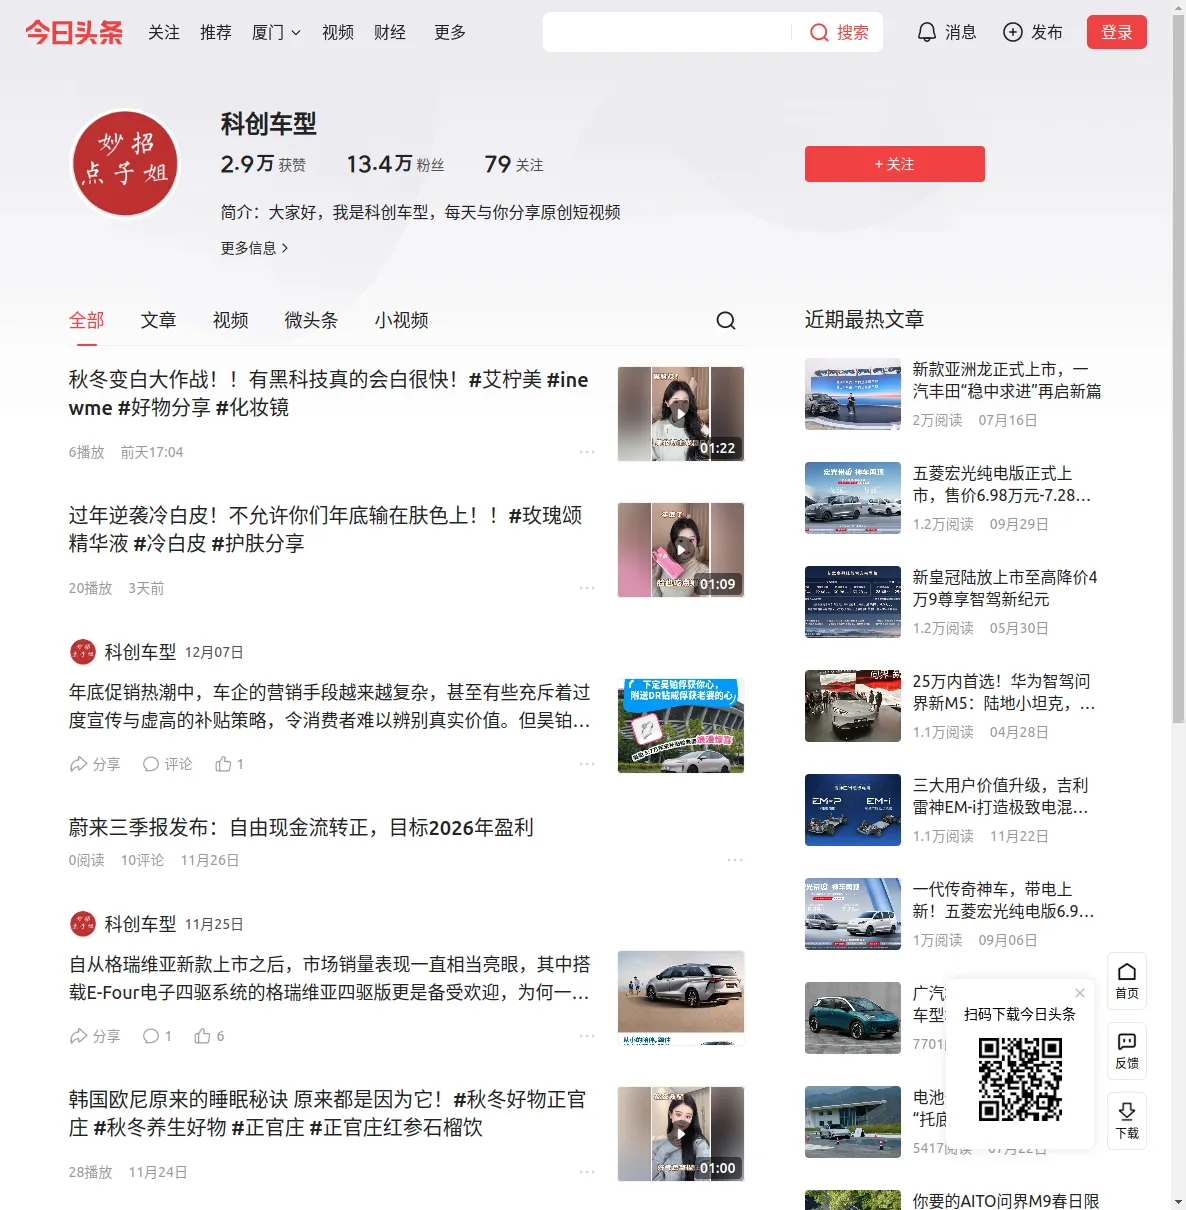Open more options for 韩国欧尼 post
1186x1210 pixels.
click(587, 1172)
